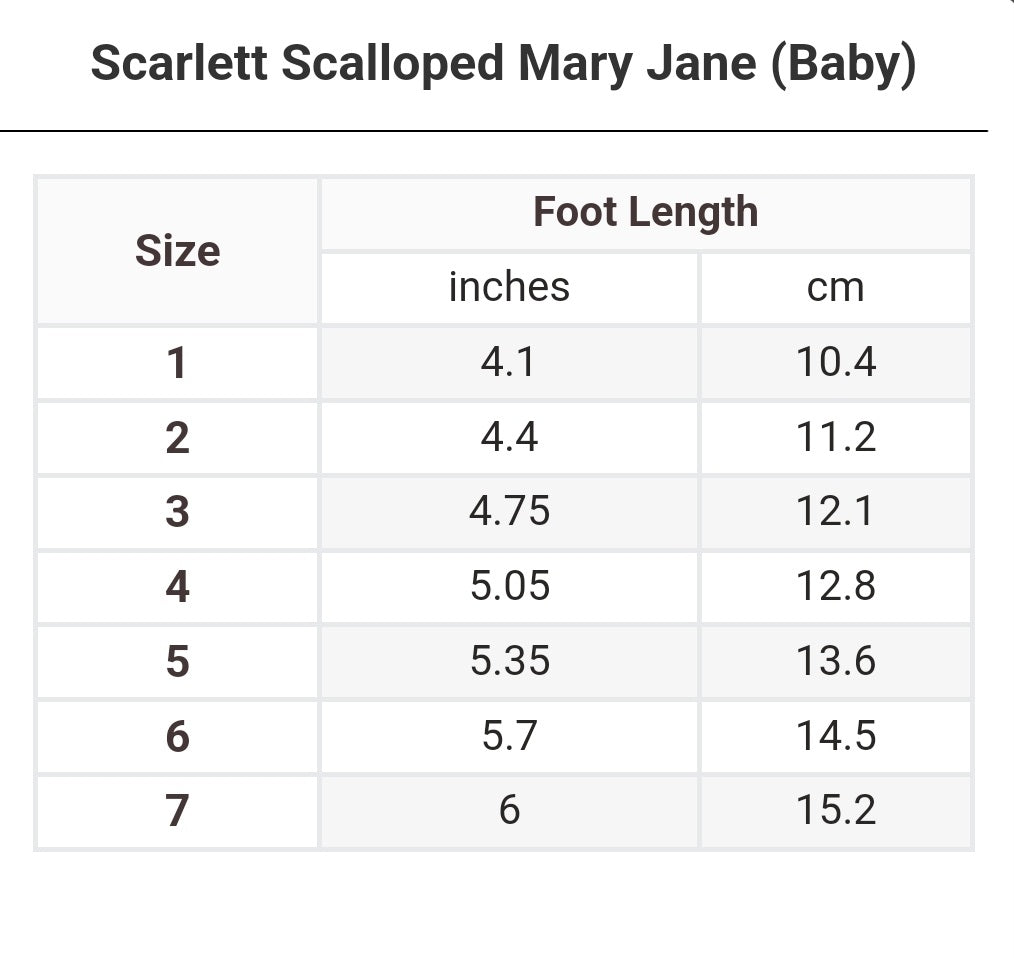Click the 5.7 inches value
Viewport: 1014px width, 958px height.
pyautogui.click(x=509, y=736)
